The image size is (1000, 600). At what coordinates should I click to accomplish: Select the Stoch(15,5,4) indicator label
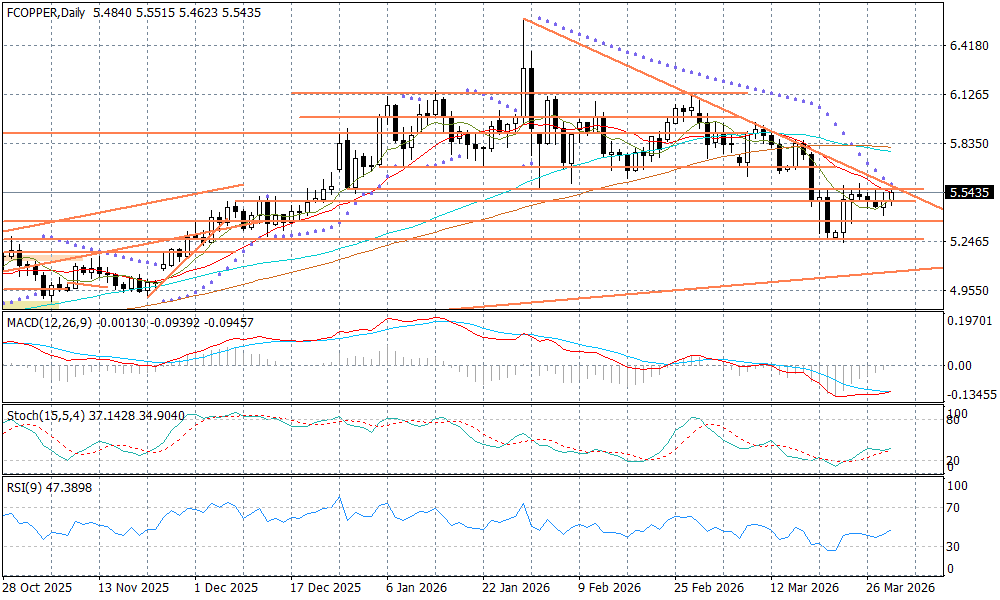coord(40,414)
